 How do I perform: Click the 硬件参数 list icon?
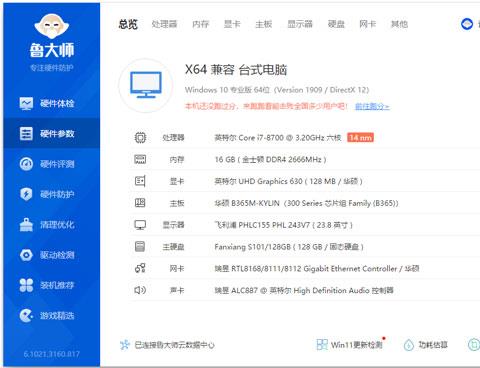(x=26, y=134)
